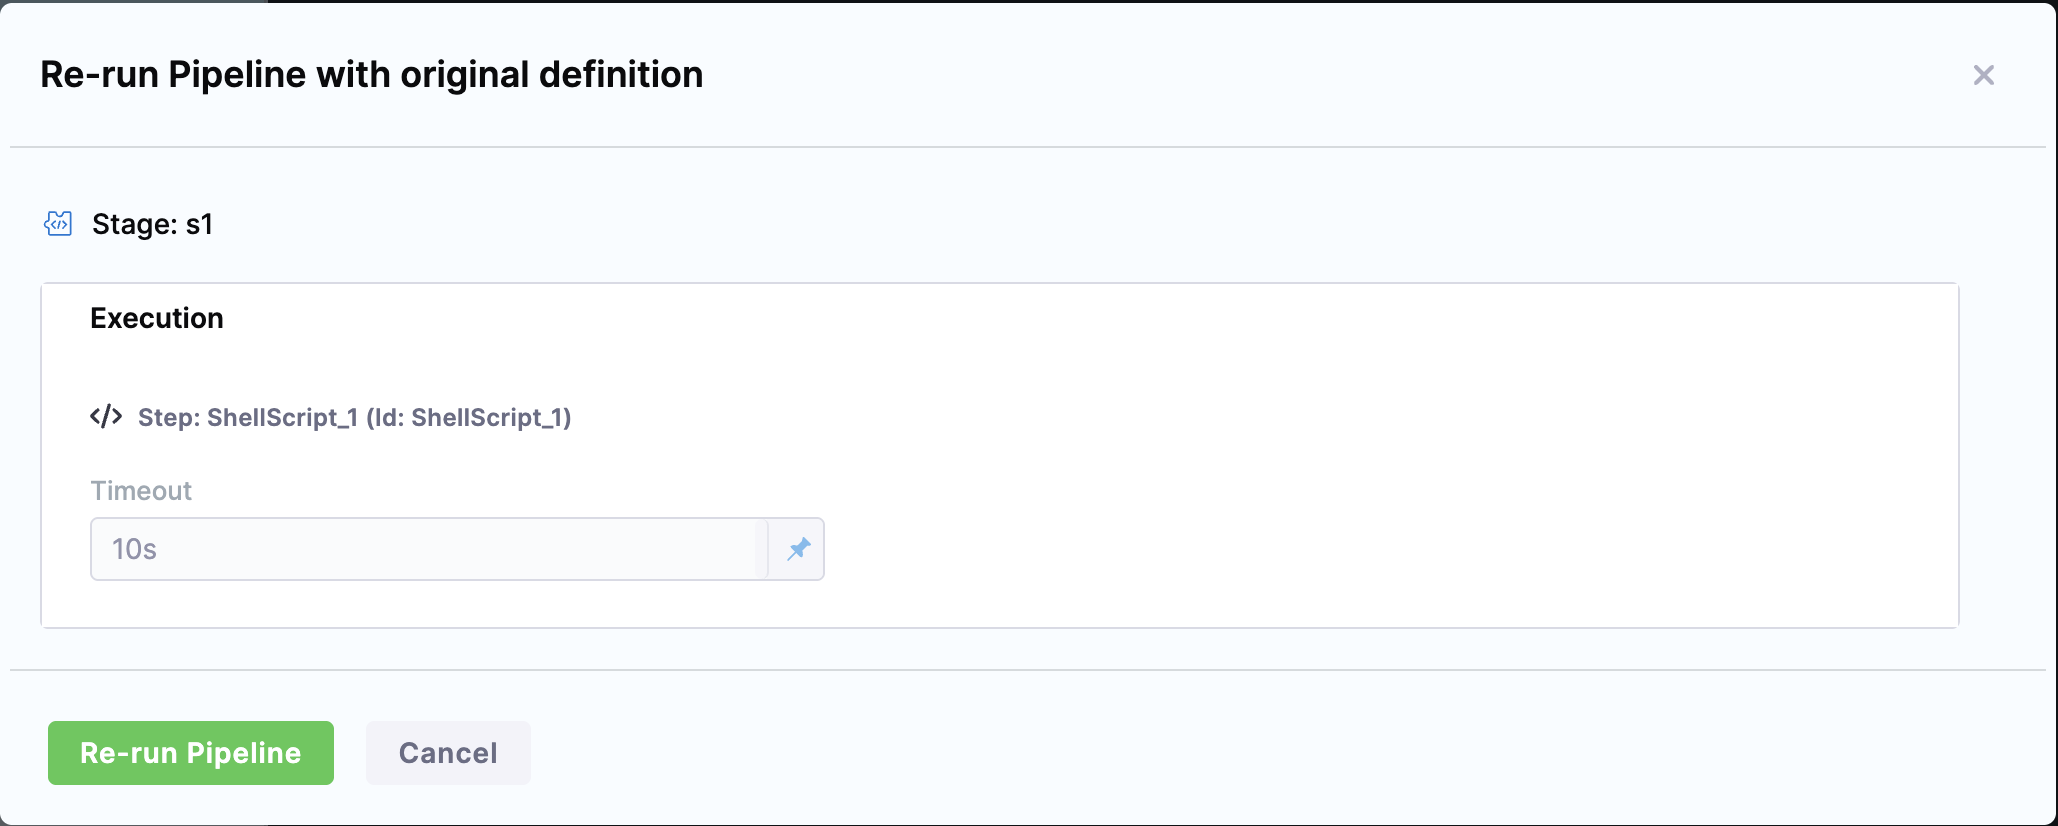Click the '10s' timeout value
Image resolution: width=2058 pixels, height=826 pixels.
(134, 549)
